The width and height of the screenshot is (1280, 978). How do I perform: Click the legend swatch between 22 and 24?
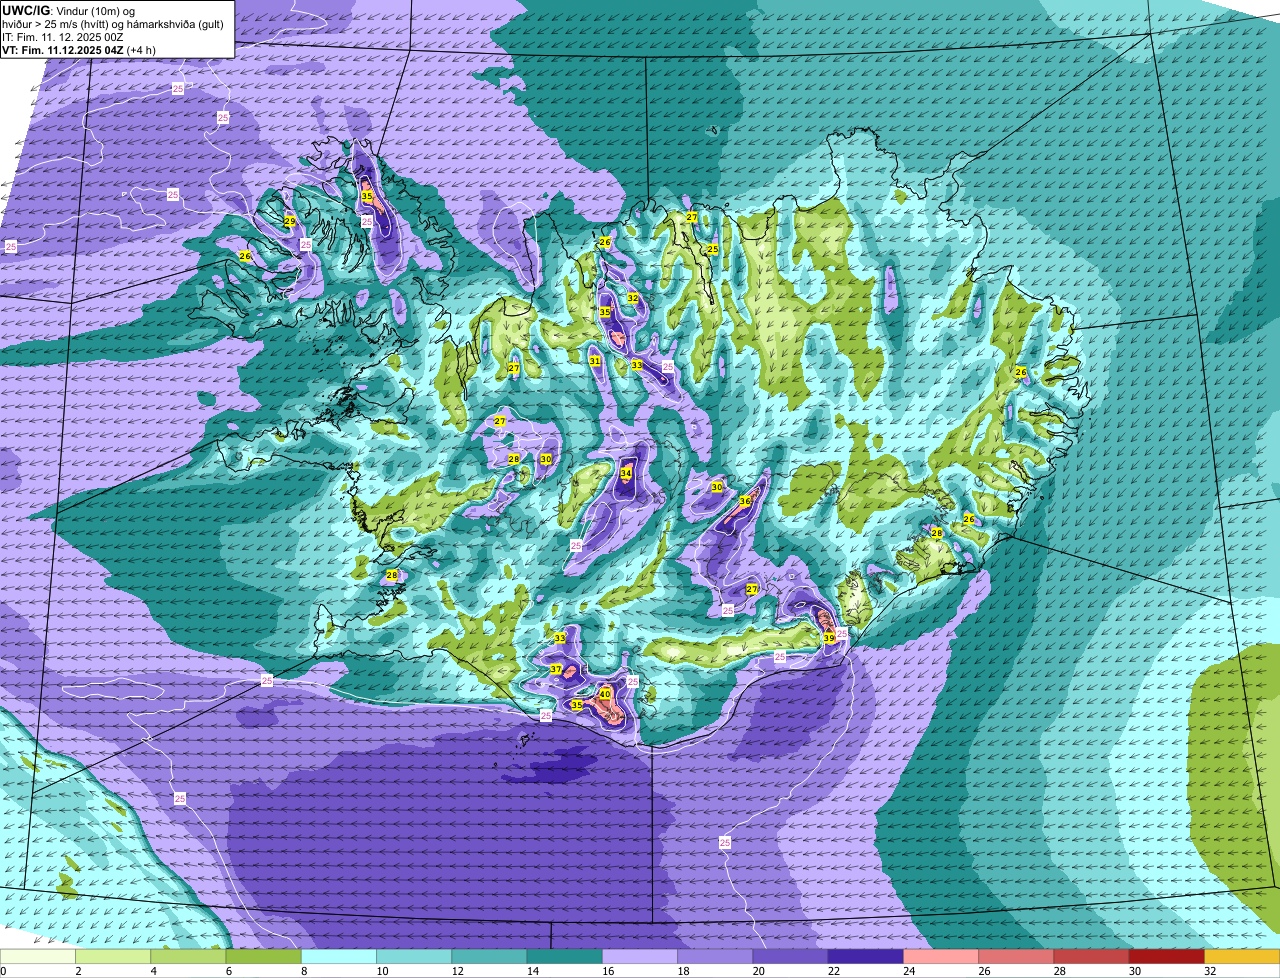[x=866, y=956]
